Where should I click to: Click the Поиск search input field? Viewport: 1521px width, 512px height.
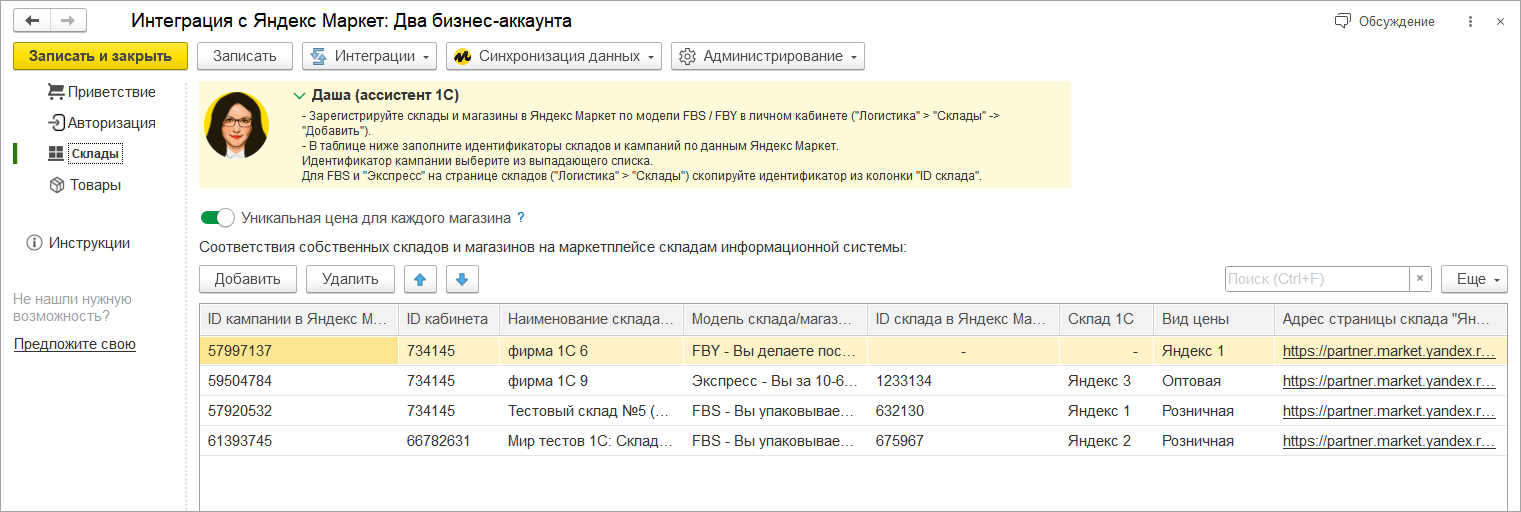1316,279
